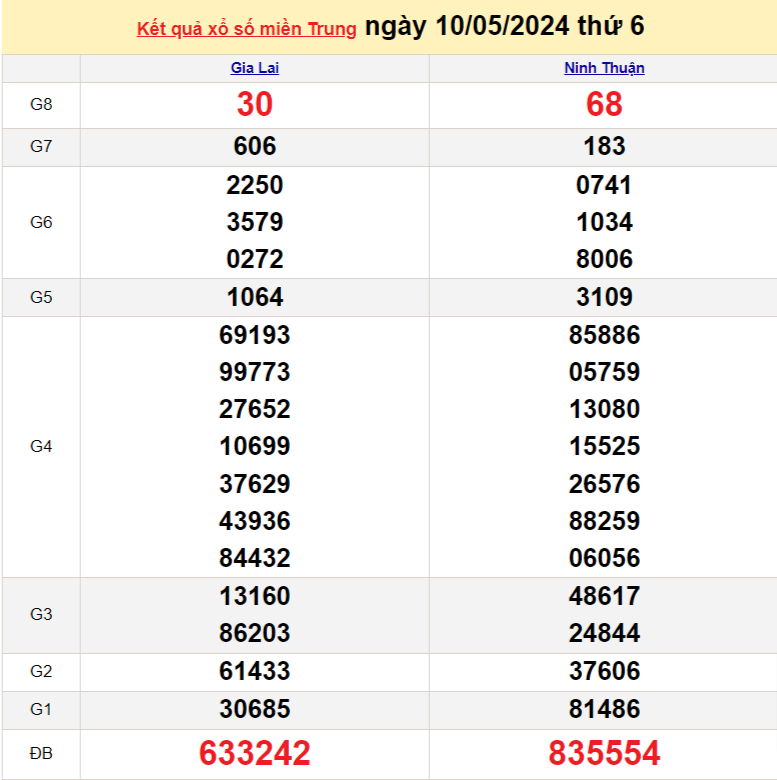The image size is (777, 780).
Task: Select the G4 row label
Action: [41, 447]
